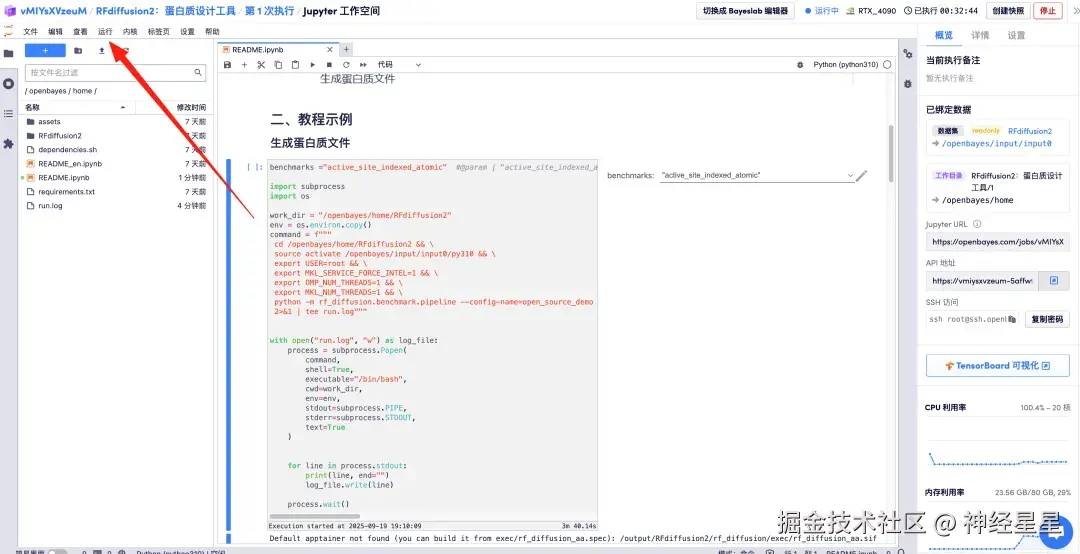The height and width of the screenshot is (554, 1080).
Task: Insert a cell below with plus icon
Action: click(244, 65)
